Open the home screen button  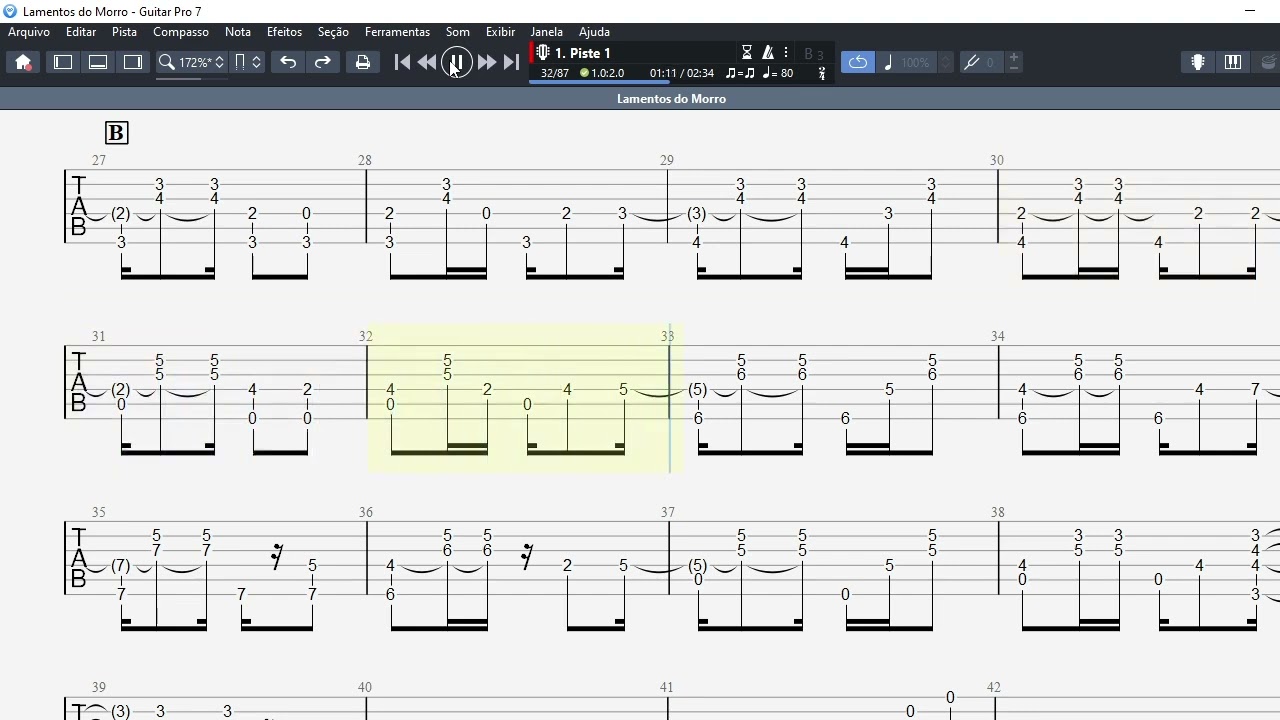pyautogui.click(x=22, y=62)
